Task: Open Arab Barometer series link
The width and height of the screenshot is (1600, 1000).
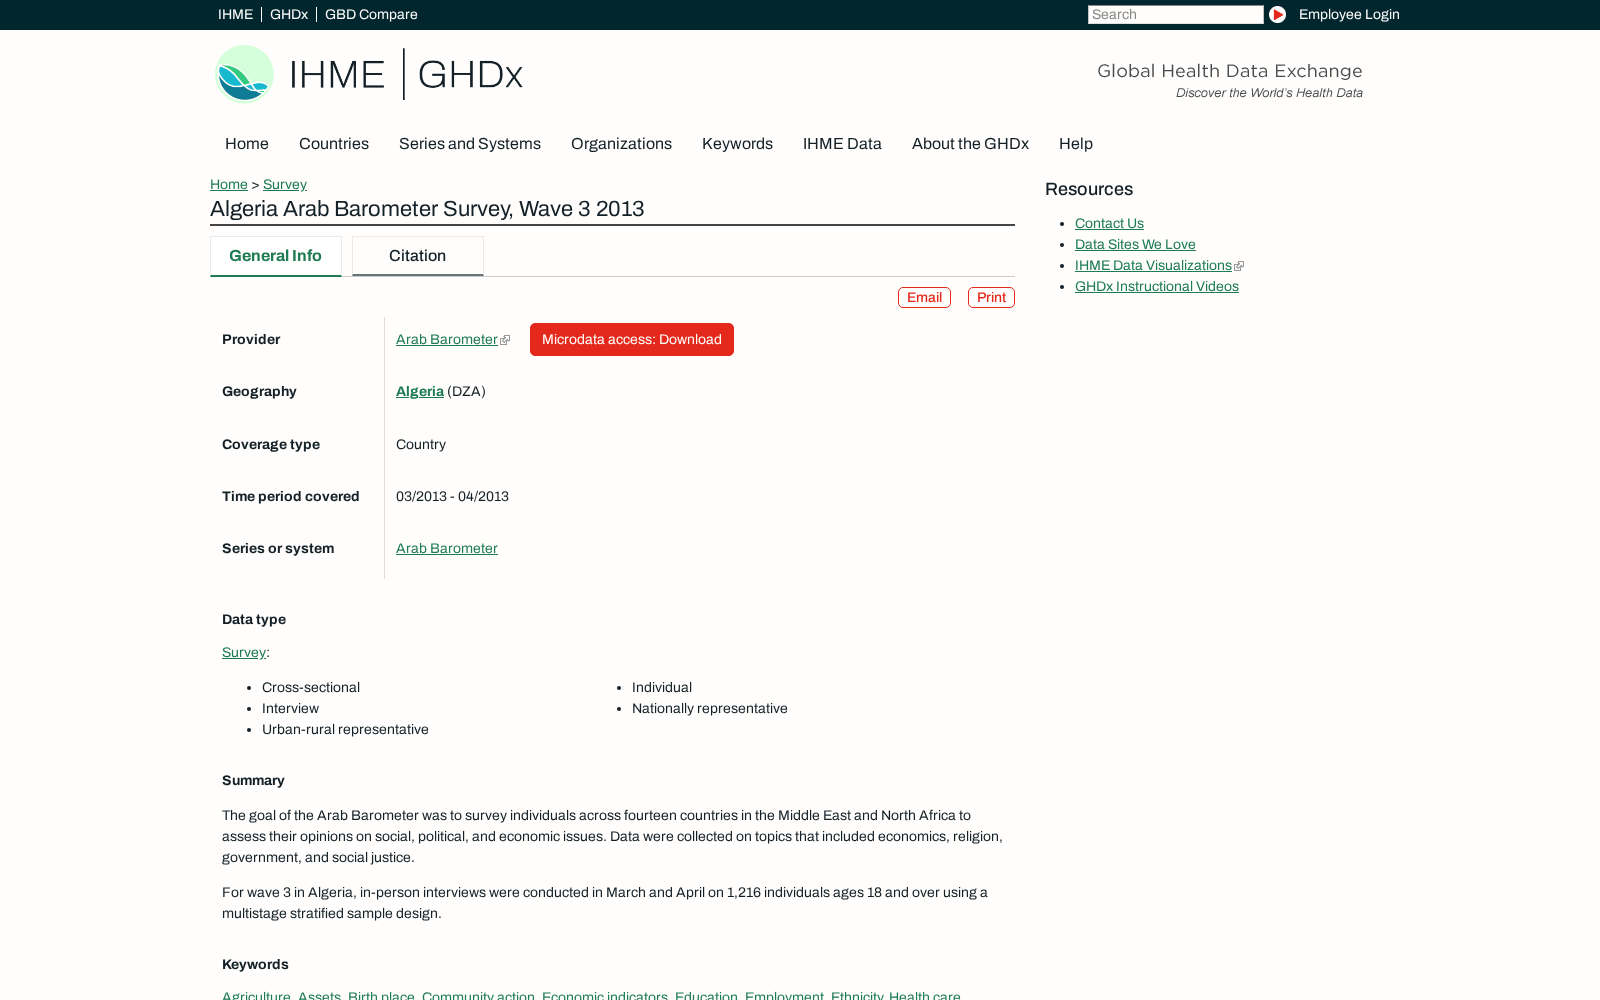Action: tap(447, 548)
